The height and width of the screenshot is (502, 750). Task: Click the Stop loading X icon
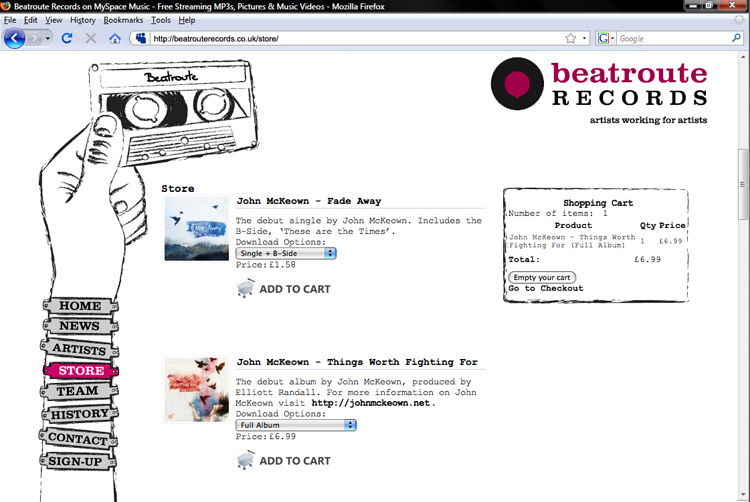[x=91, y=38]
